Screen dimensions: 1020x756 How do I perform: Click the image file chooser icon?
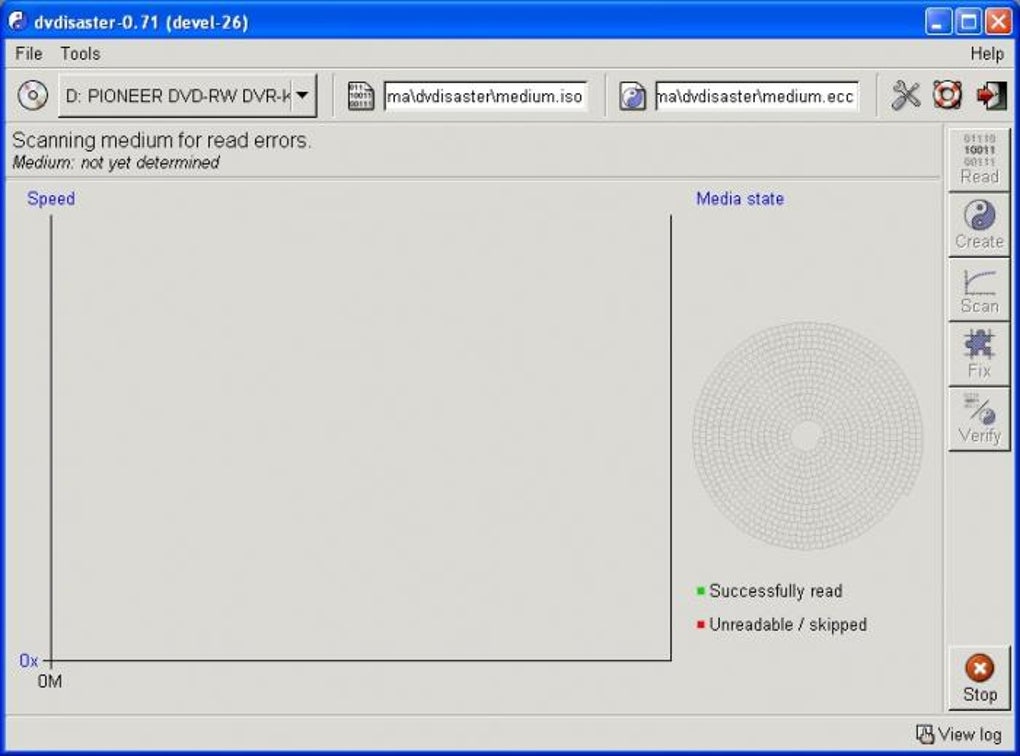pyautogui.click(x=360, y=96)
